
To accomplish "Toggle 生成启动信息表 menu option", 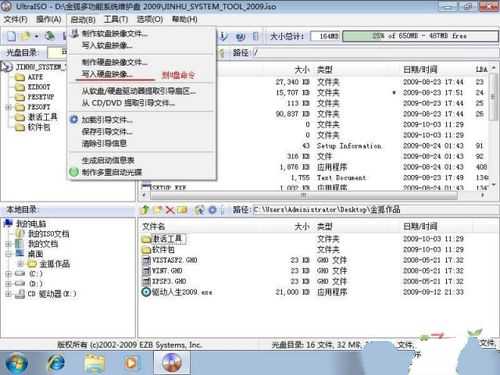I will [x=108, y=160].
